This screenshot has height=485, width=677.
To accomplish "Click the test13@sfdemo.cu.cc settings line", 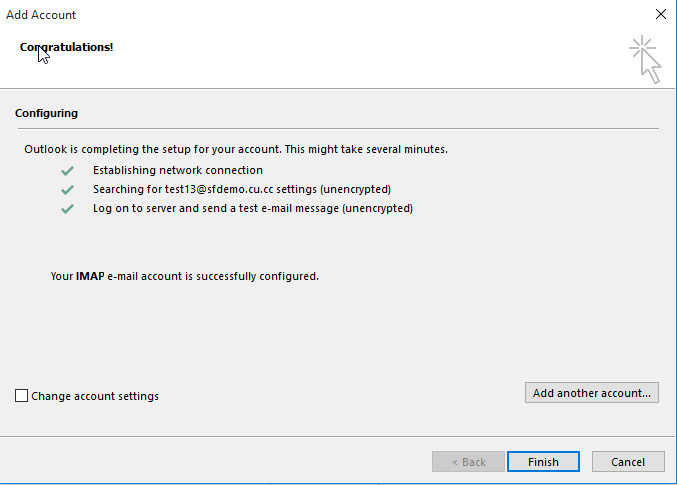I will (x=242, y=190).
